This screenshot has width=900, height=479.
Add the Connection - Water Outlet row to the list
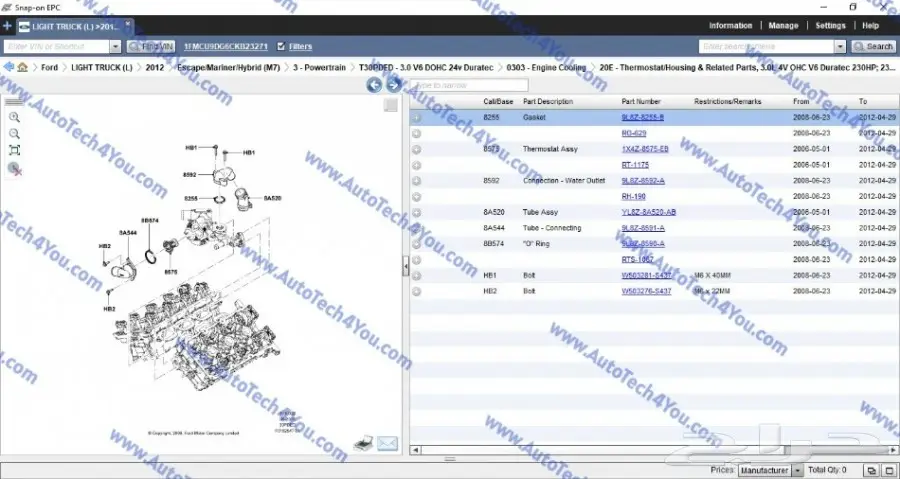point(417,181)
